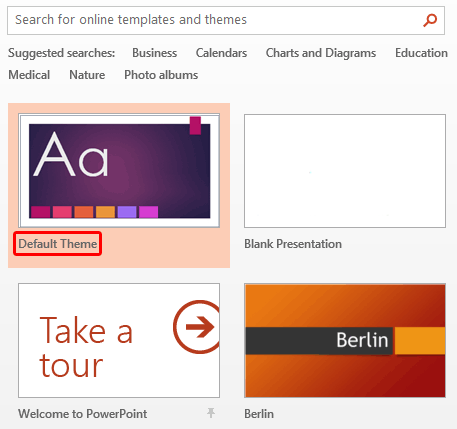Open the Nature suggested search
Viewport: 457px width, 429px height.
pyautogui.click(x=87, y=75)
